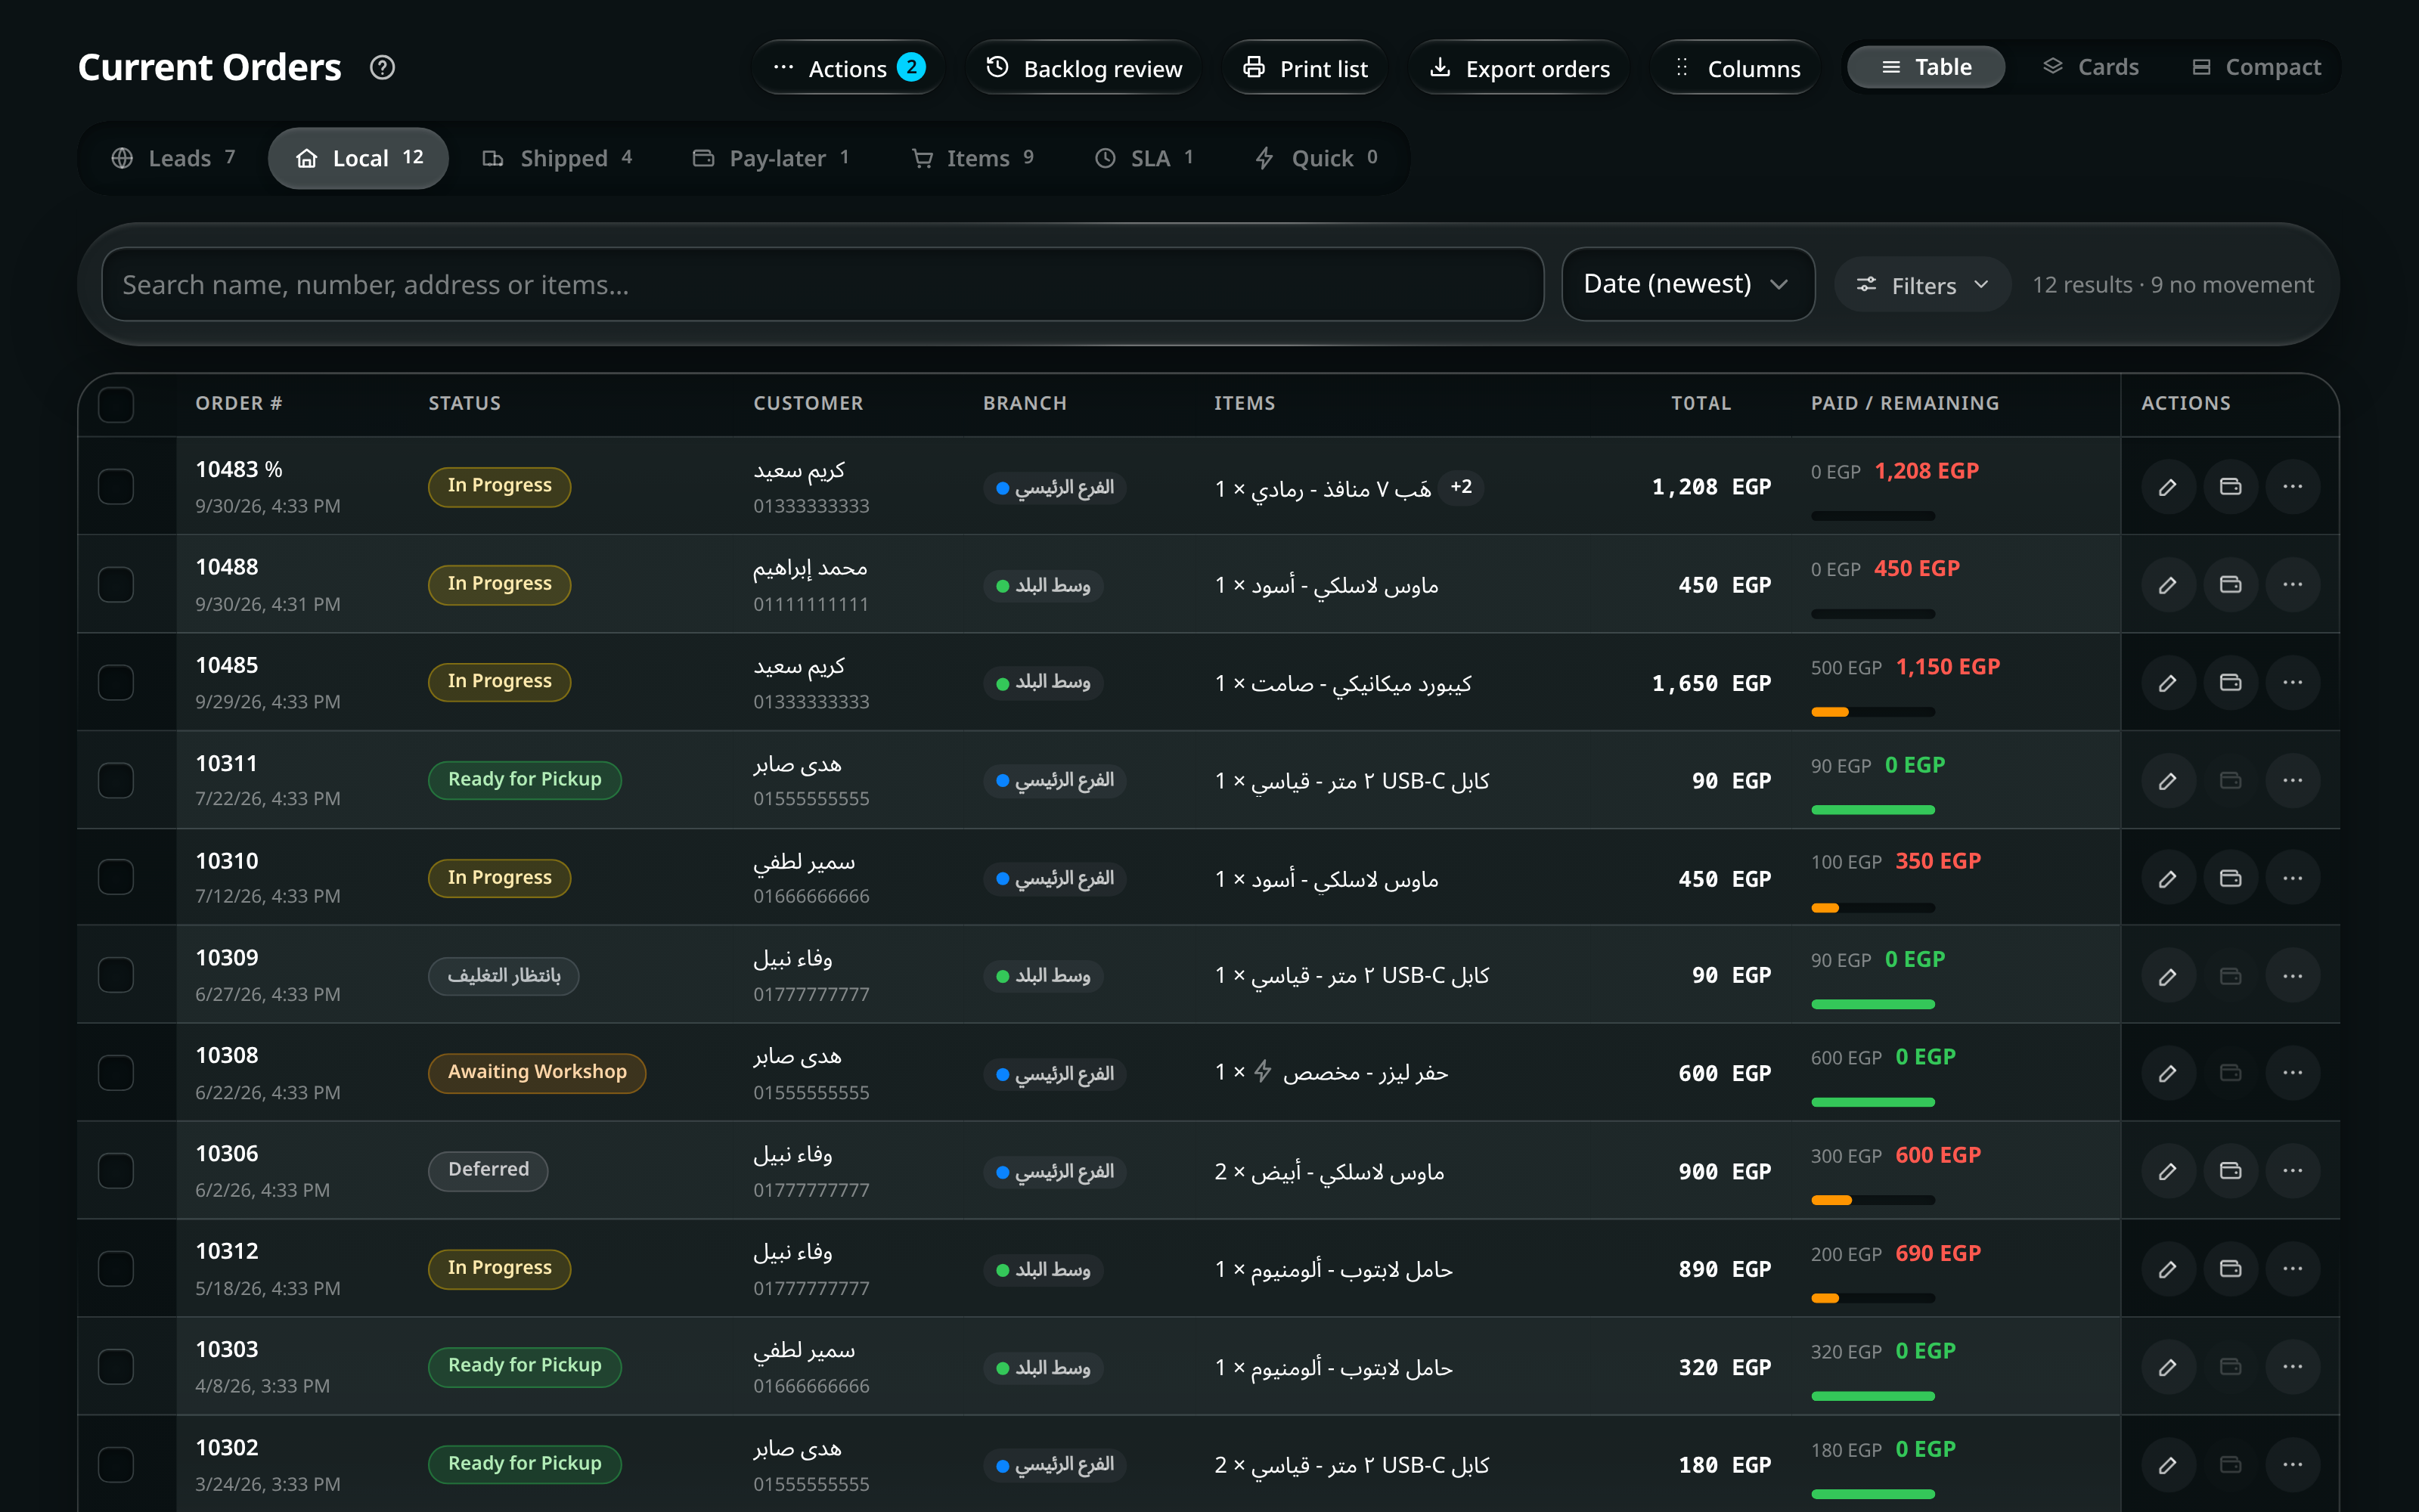
Task: Click the Print list button
Action: point(1304,68)
